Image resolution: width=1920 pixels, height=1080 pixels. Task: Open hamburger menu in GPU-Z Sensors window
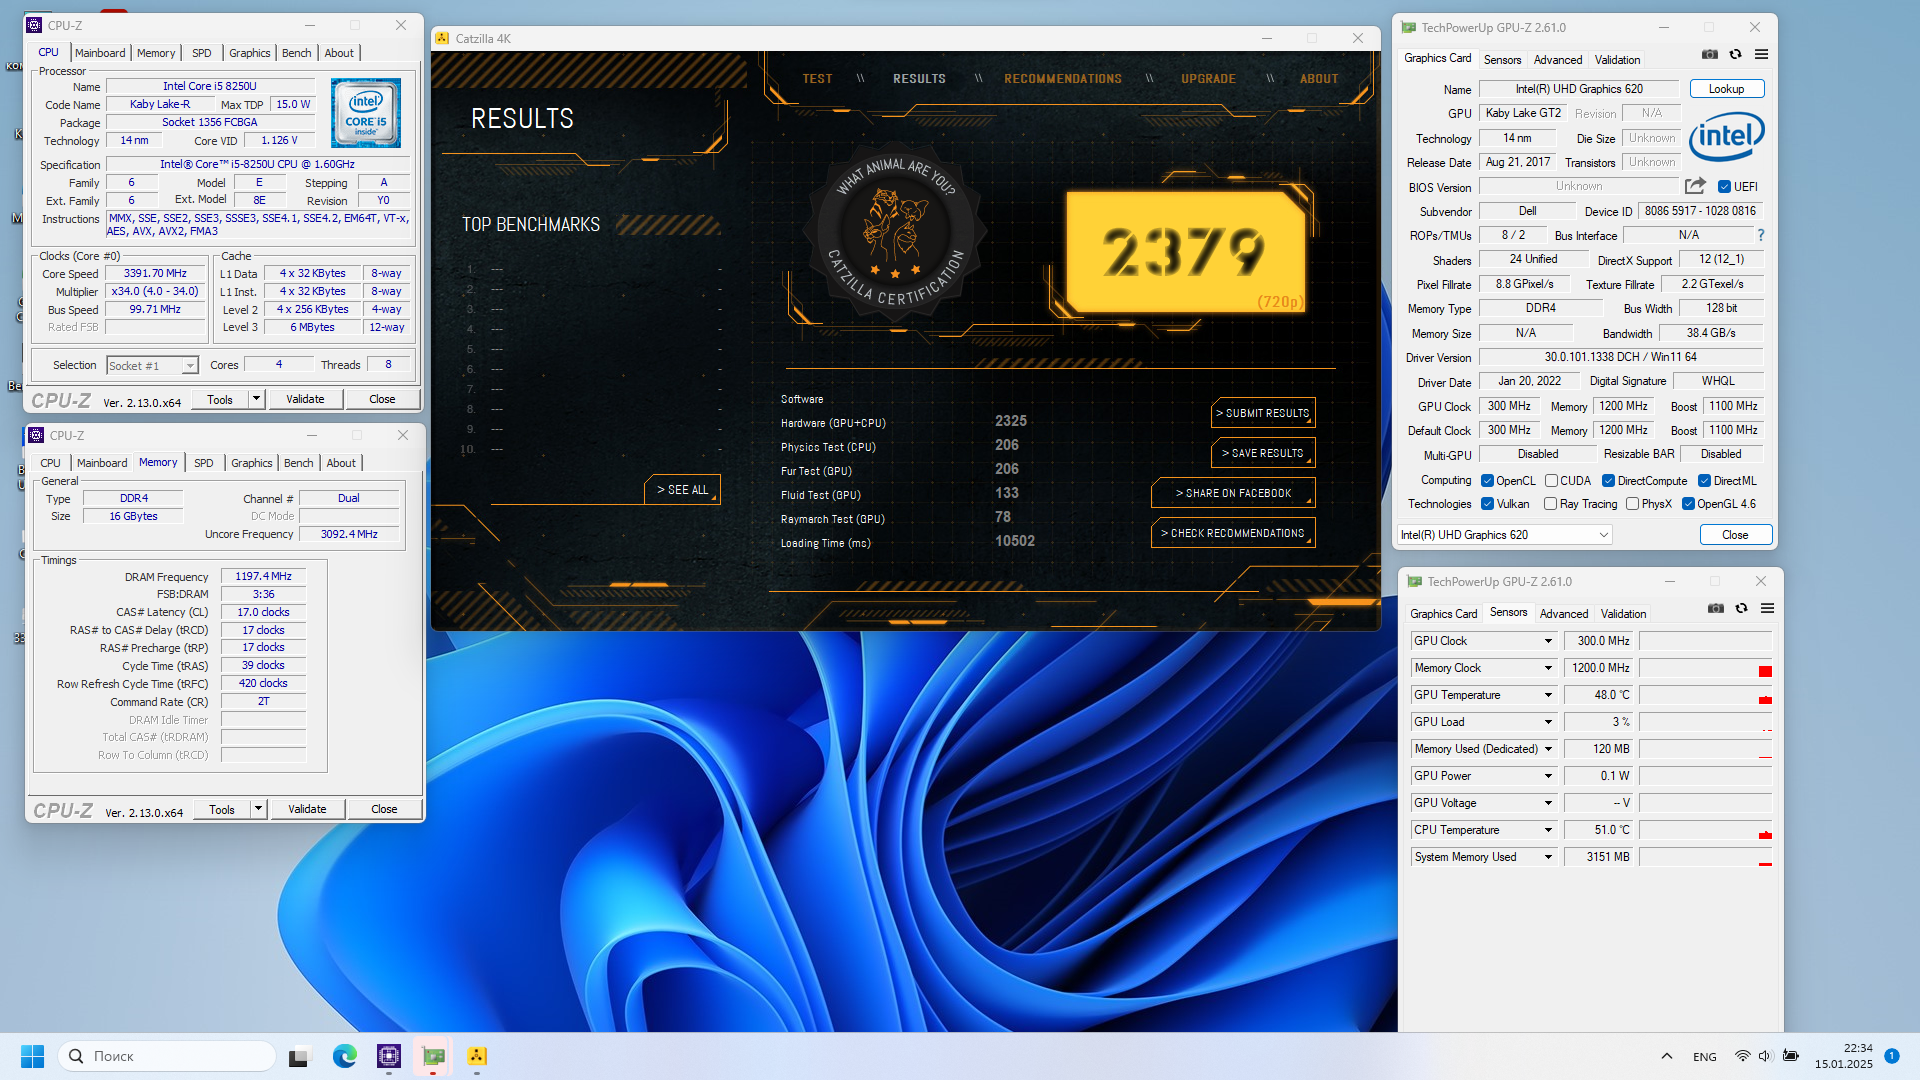point(1768,608)
